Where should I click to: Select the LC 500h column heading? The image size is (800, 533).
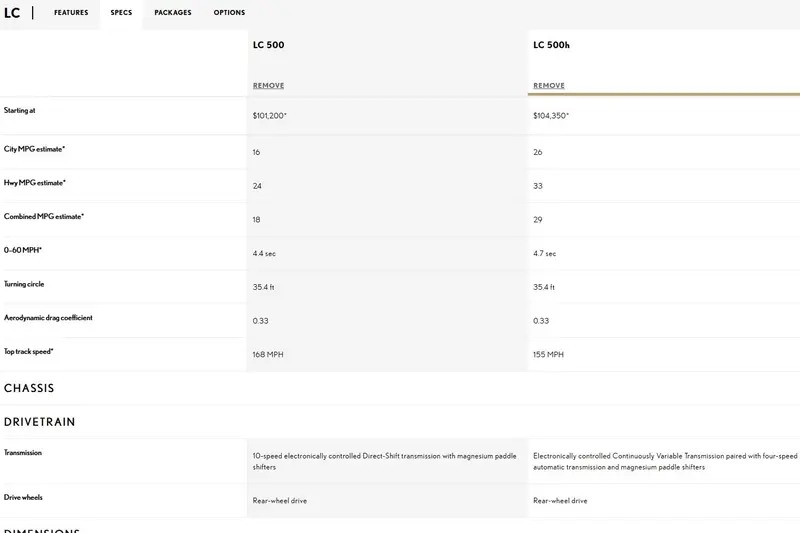pyautogui.click(x=552, y=45)
